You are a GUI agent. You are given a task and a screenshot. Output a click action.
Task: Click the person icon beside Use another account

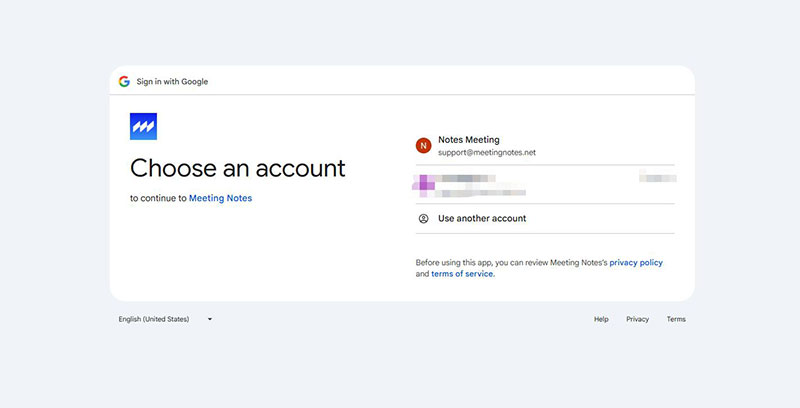(423, 218)
